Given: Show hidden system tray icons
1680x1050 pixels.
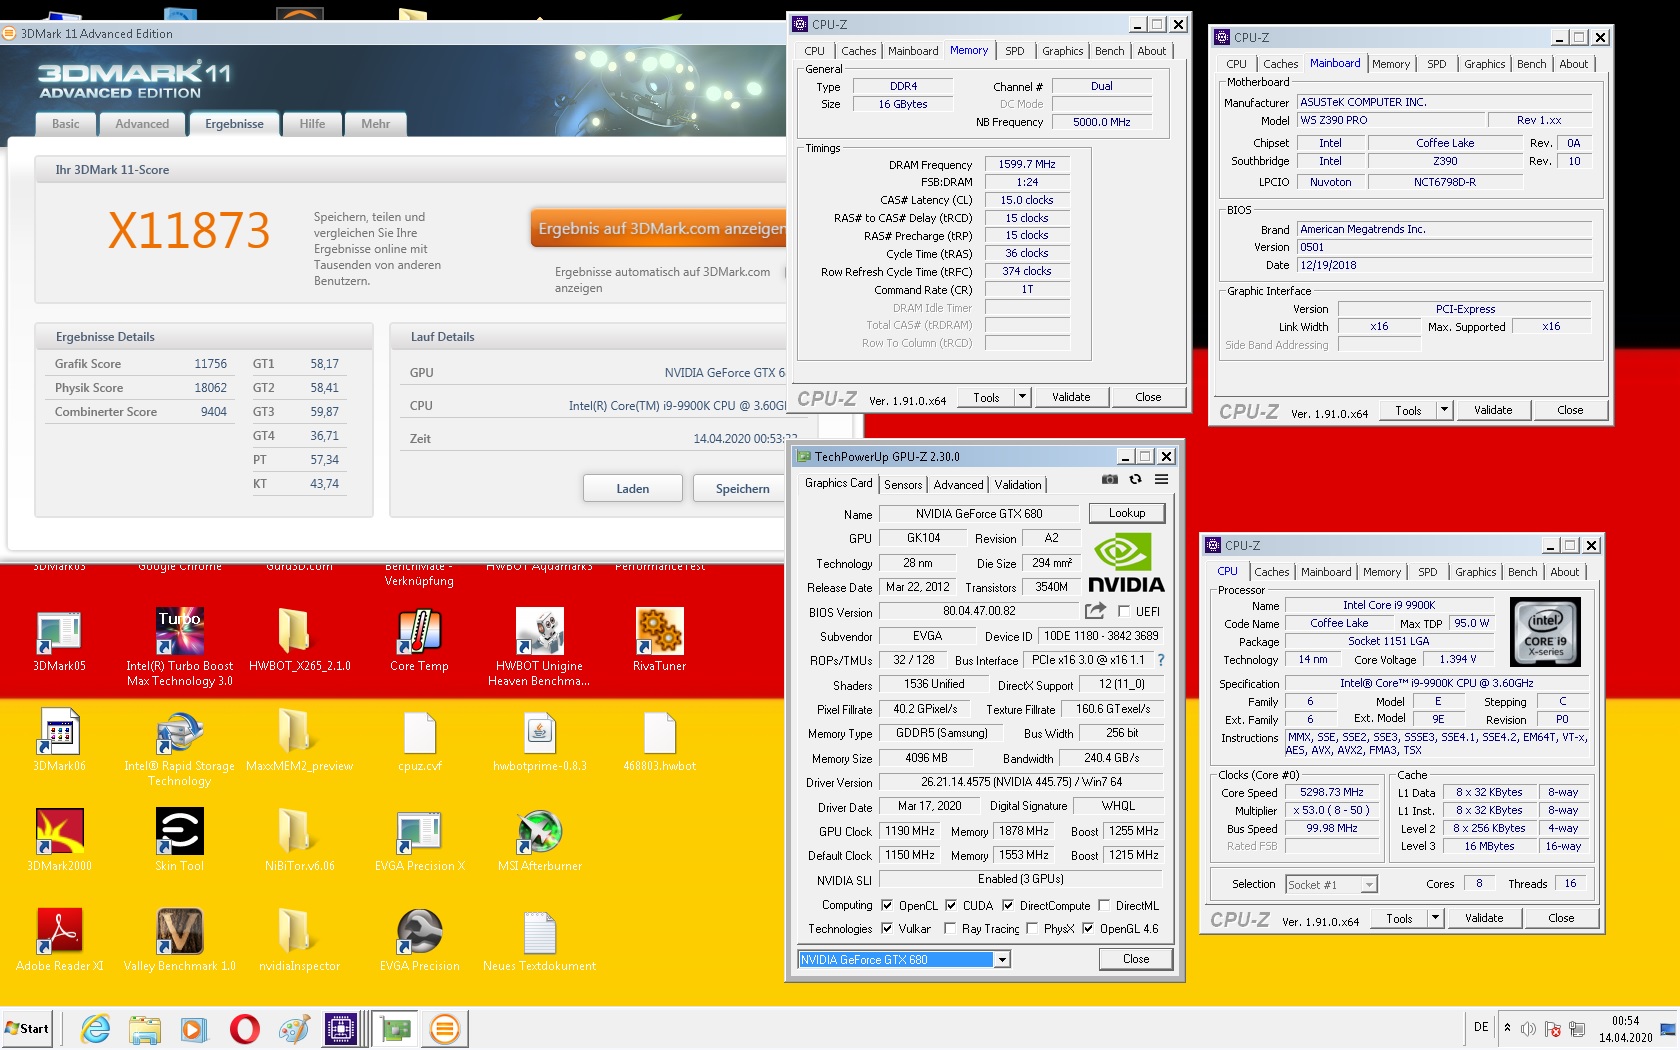Looking at the screenshot, I should coord(1507,1028).
